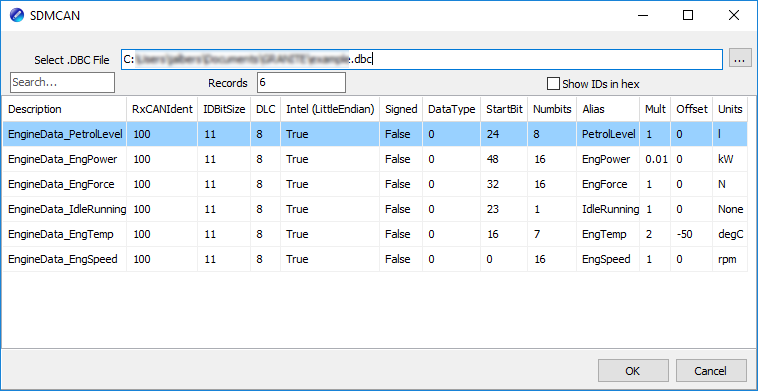Click the Search input field

click(x=62, y=82)
